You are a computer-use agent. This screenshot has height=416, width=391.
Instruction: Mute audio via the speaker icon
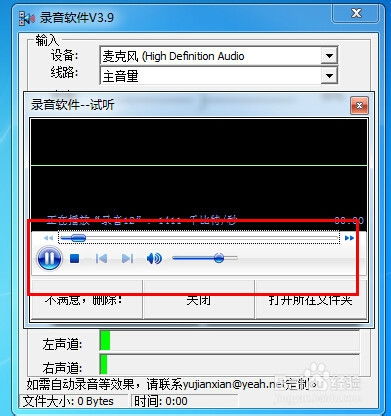pyautogui.click(x=154, y=258)
